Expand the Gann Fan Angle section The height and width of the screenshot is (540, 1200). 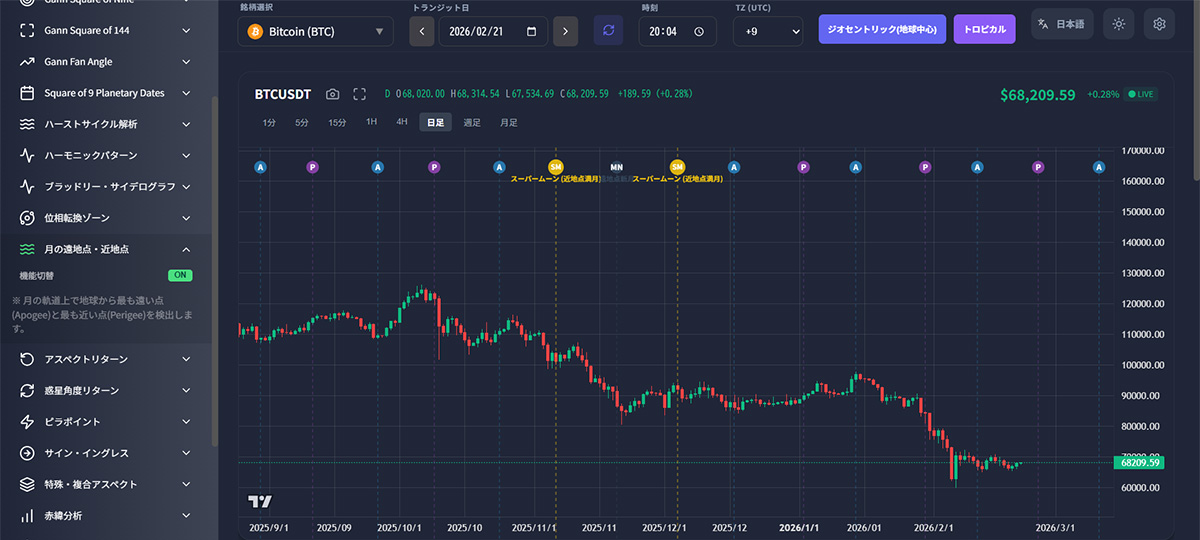[105, 62]
